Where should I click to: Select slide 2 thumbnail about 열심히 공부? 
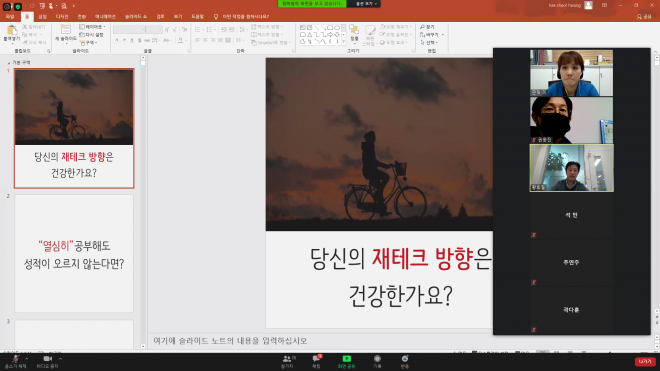(x=74, y=253)
